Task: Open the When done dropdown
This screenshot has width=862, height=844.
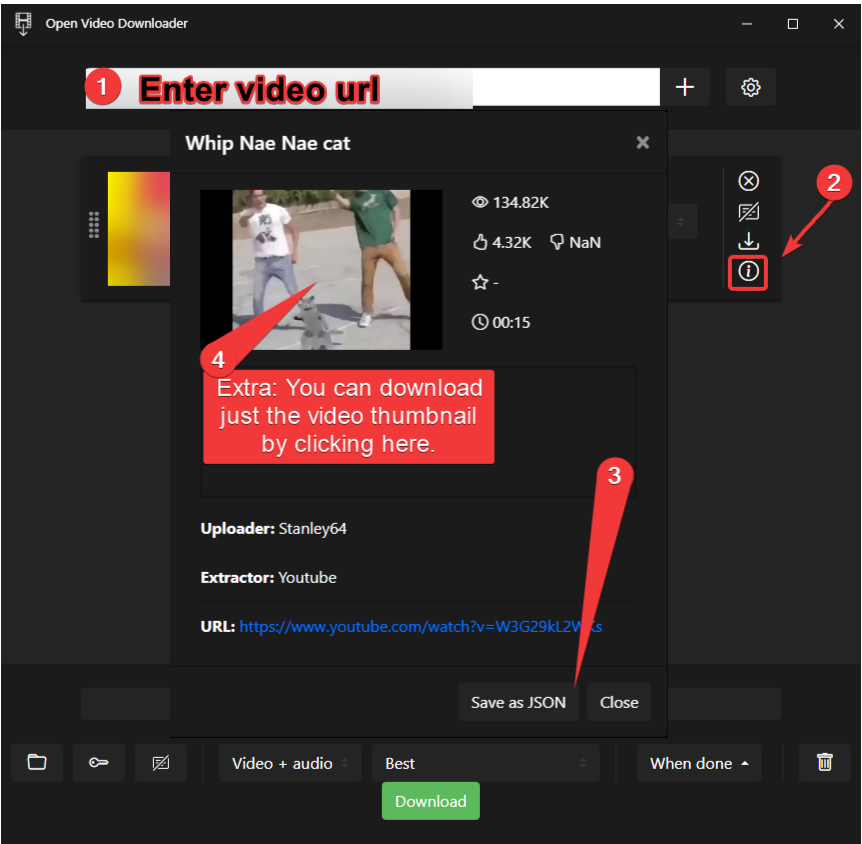Action: tap(699, 763)
